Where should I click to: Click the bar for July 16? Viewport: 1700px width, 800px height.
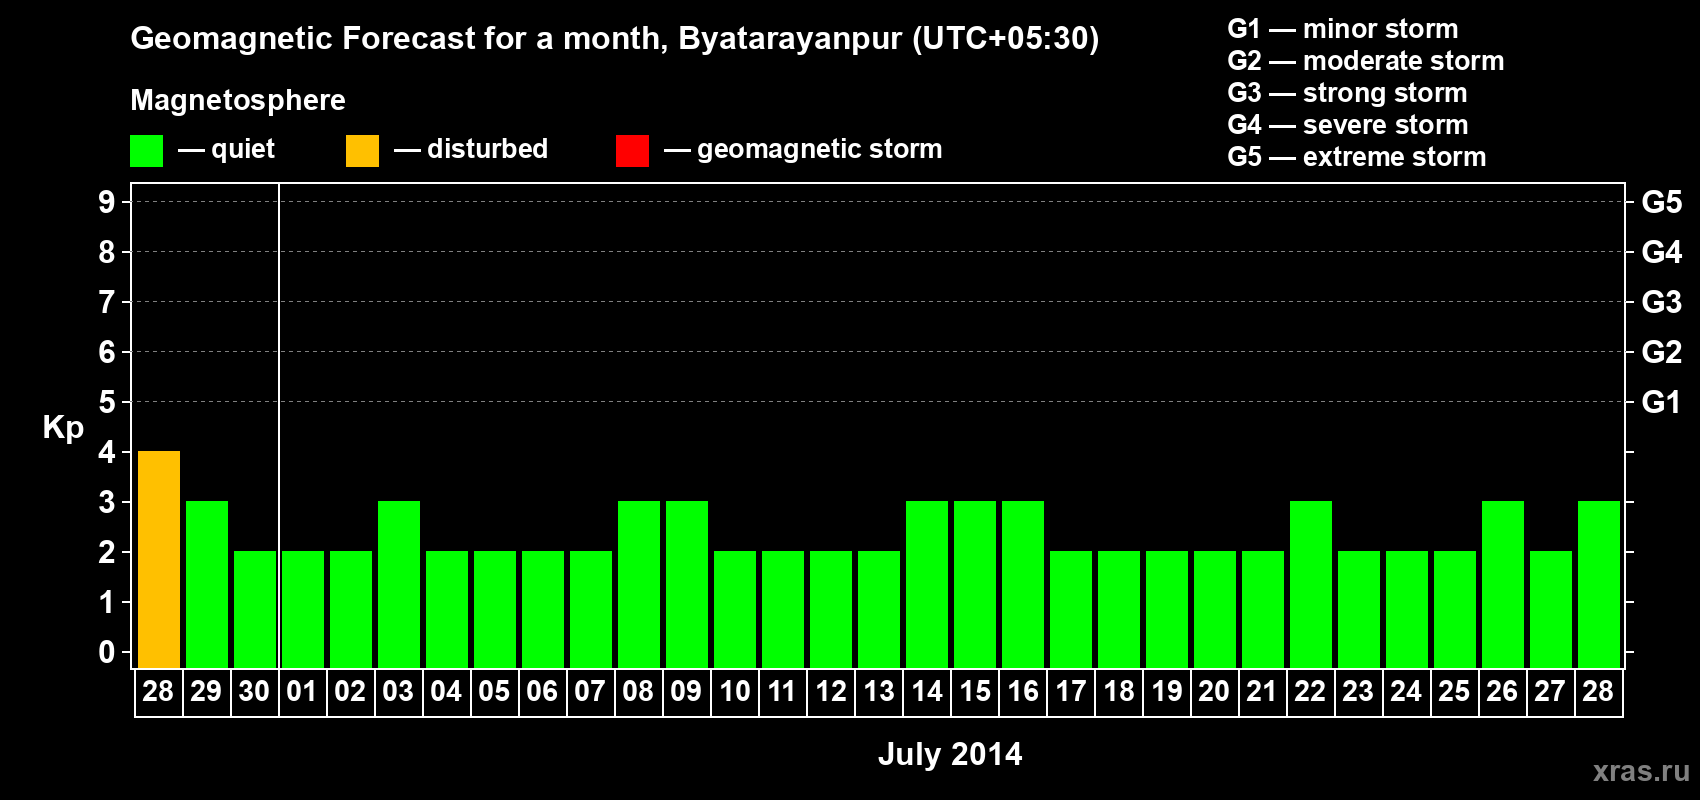1023,584
